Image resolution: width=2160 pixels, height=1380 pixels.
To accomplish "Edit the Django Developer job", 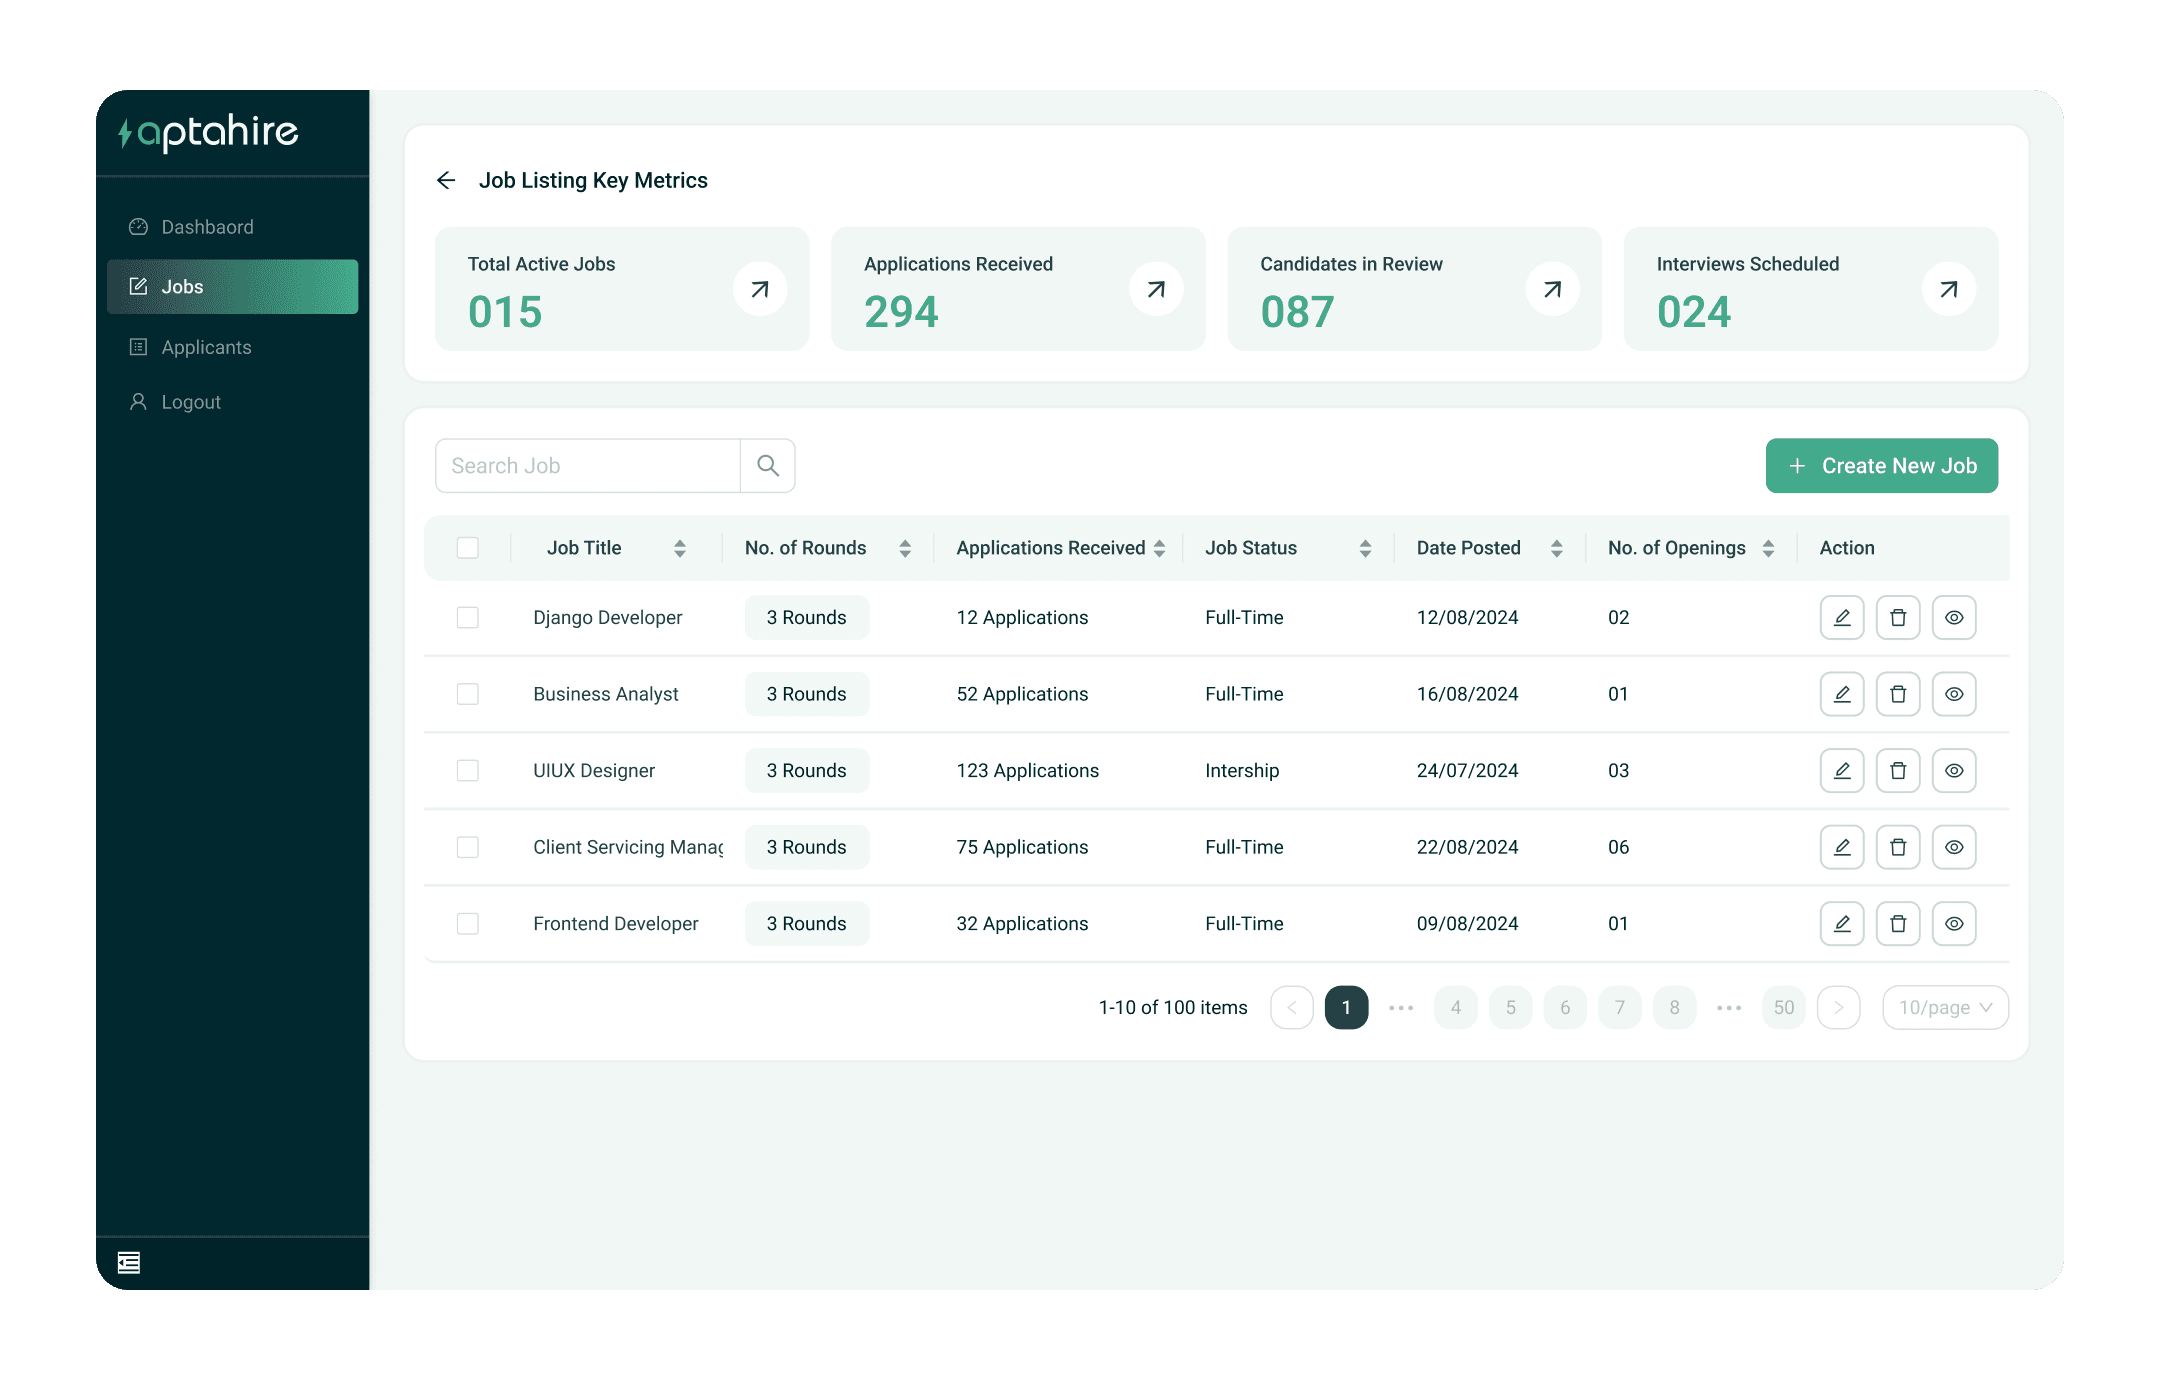I will [x=1841, y=618].
